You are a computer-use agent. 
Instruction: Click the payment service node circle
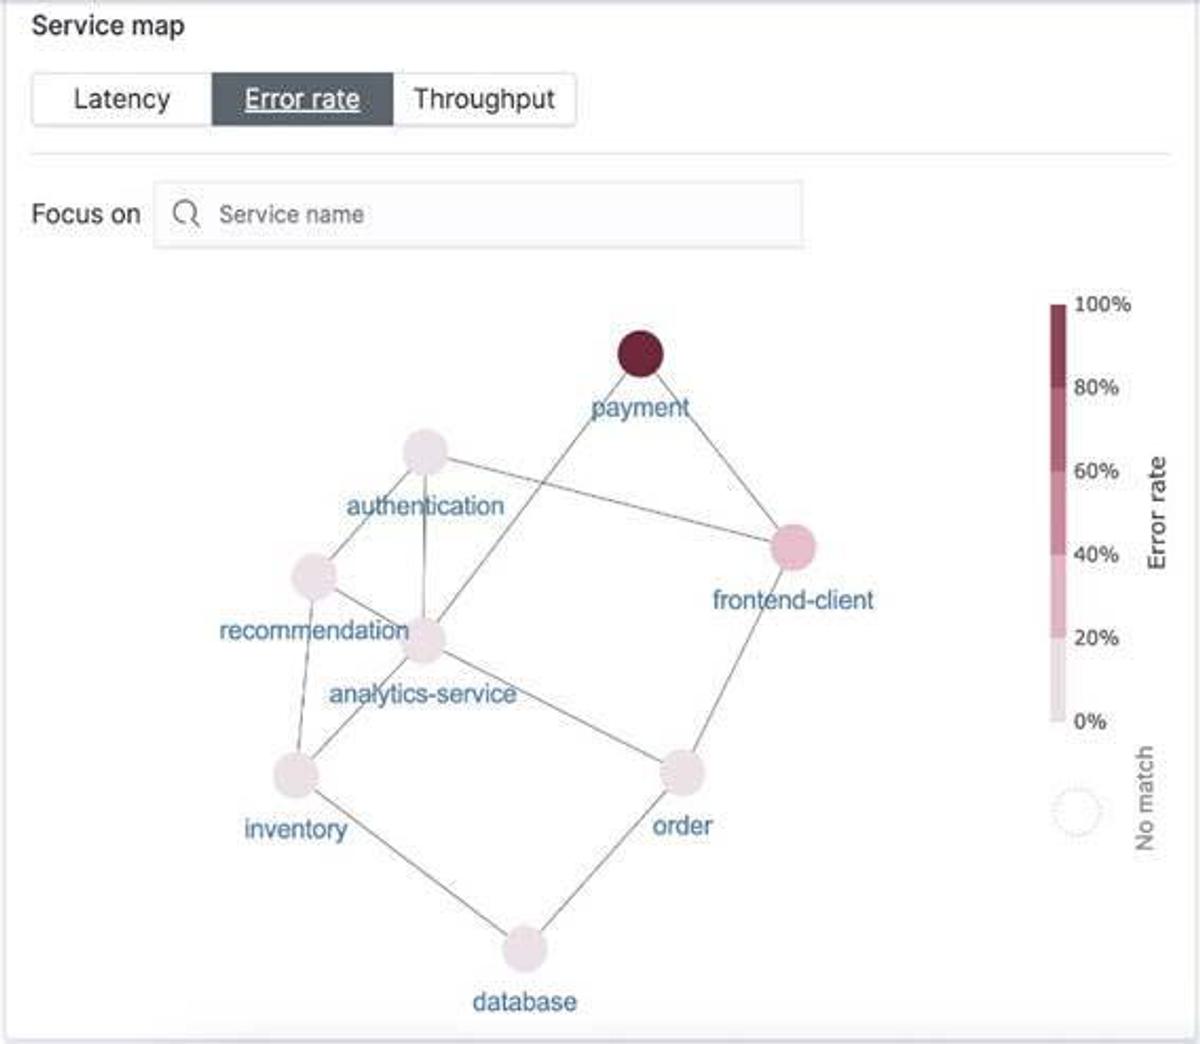pos(640,354)
